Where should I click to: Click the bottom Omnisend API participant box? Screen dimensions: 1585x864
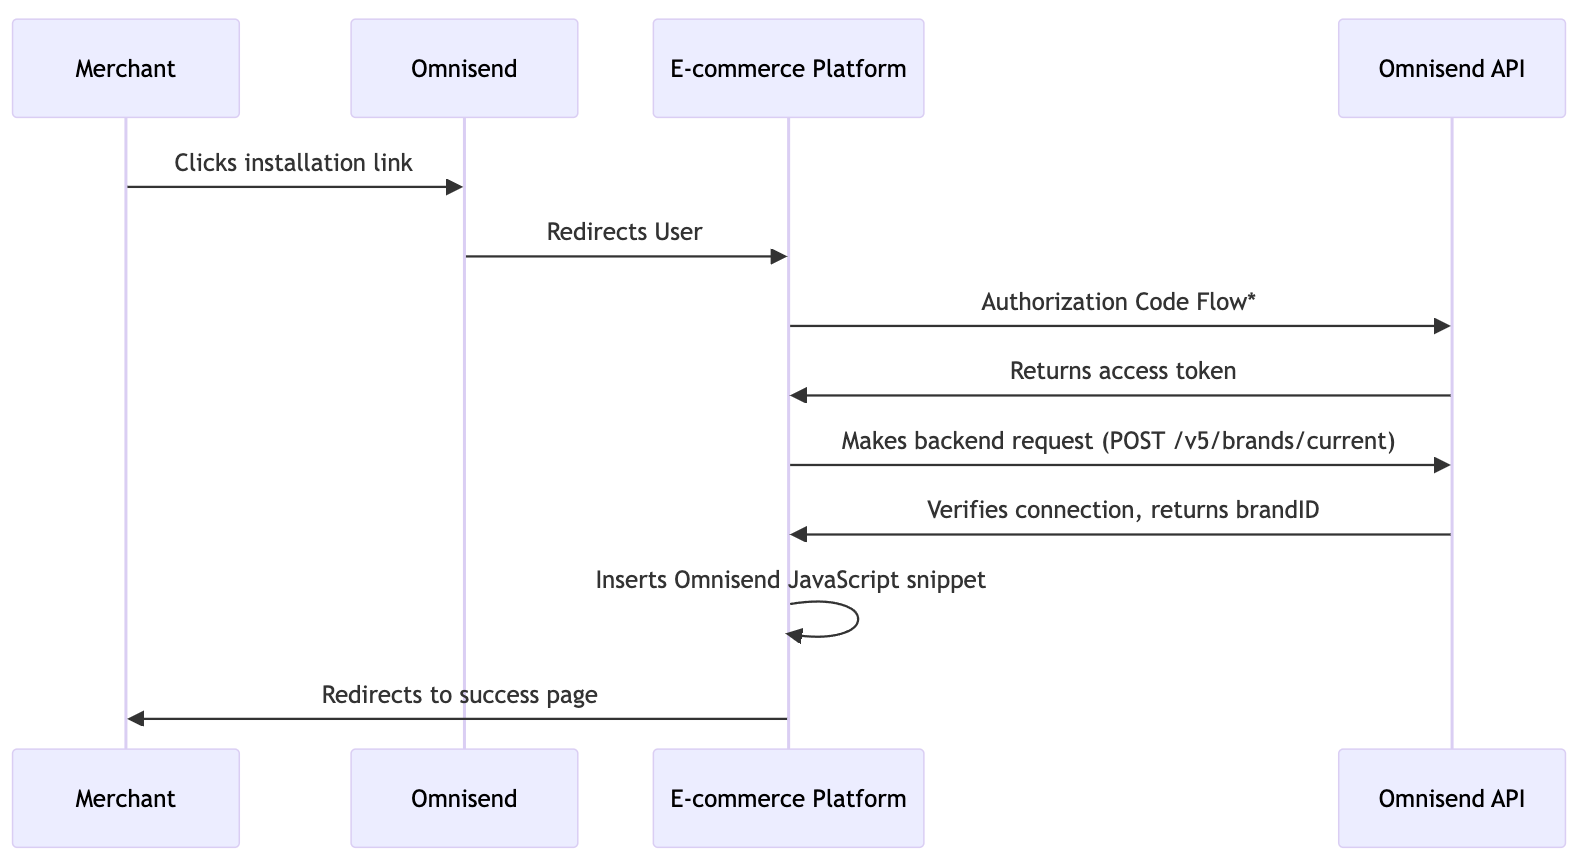(x=1452, y=798)
